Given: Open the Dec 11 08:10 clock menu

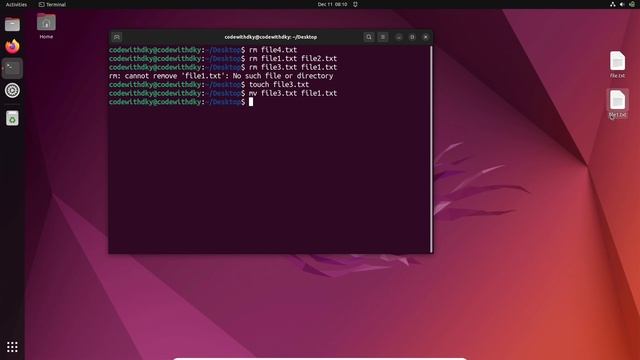Looking at the screenshot, I should click(332, 4).
